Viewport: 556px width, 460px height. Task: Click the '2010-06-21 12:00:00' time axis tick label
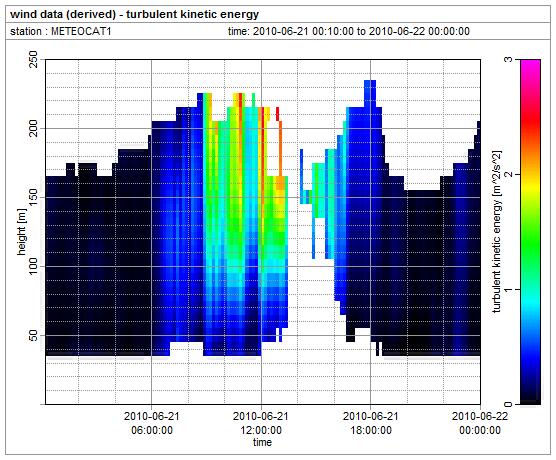pyautogui.click(x=261, y=423)
